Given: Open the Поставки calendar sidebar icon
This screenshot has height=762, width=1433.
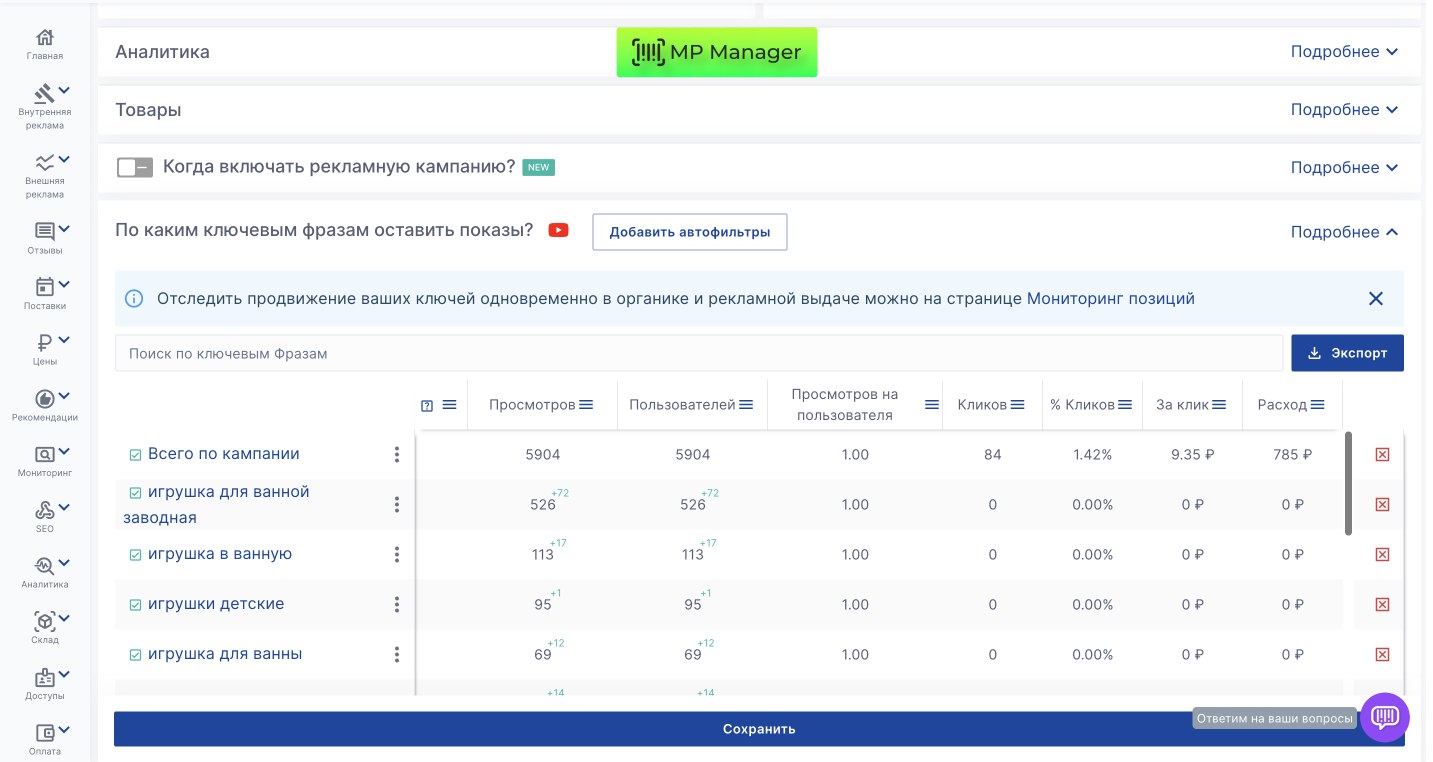Looking at the screenshot, I should pyautogui.click(x=45, y=288).
